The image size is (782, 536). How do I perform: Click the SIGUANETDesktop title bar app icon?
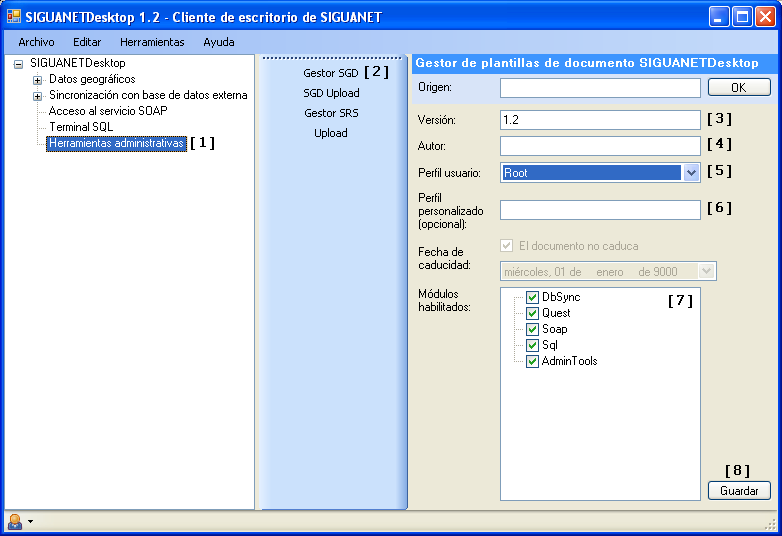14,16
